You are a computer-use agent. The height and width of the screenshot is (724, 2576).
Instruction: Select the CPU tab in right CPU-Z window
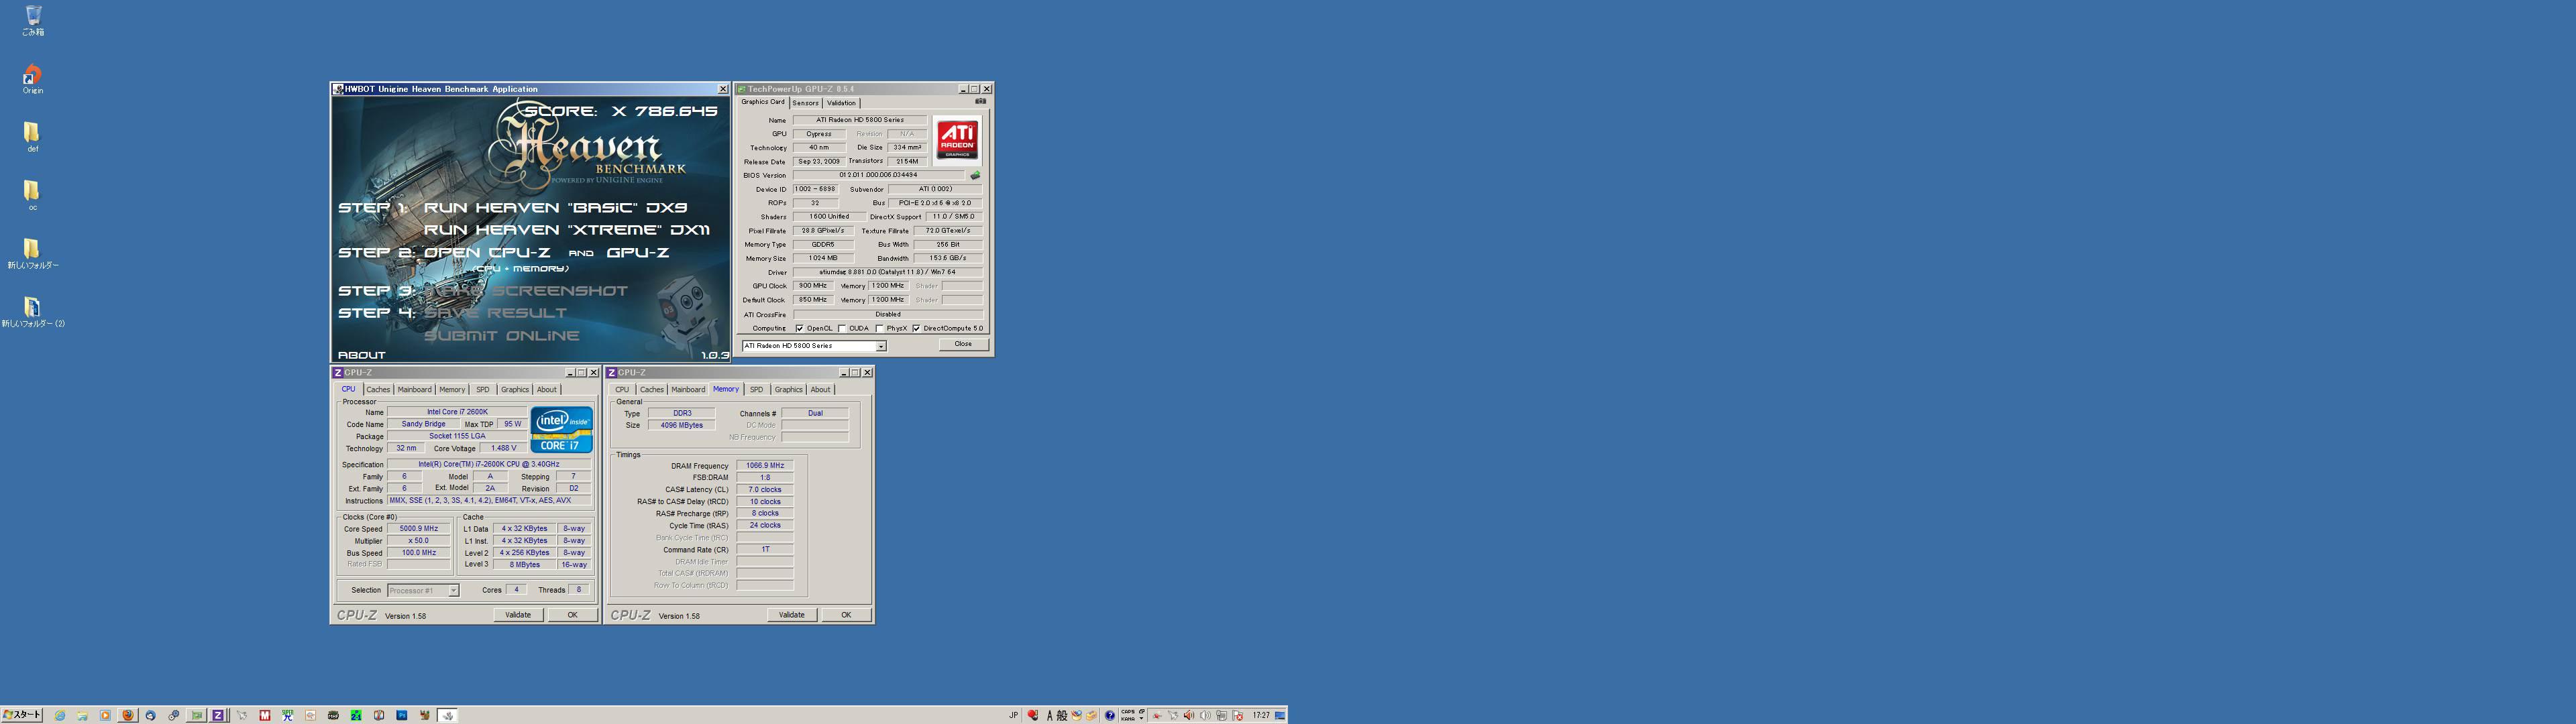pos(622,390)
